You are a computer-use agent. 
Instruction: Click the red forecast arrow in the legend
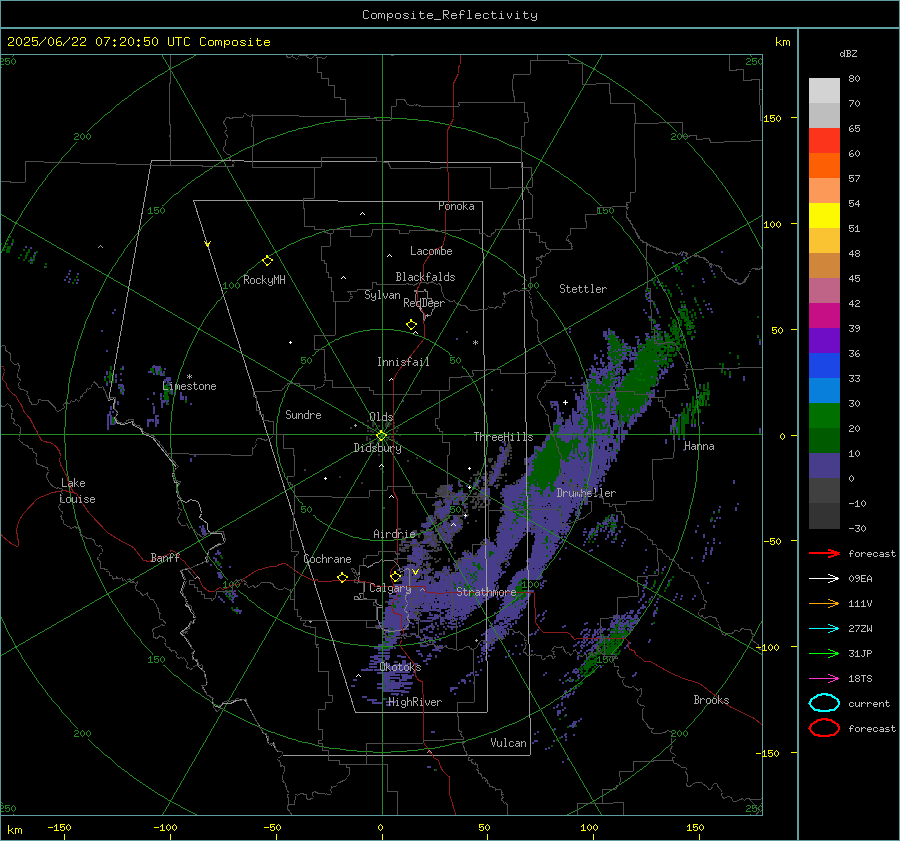(x=824, y=553)
